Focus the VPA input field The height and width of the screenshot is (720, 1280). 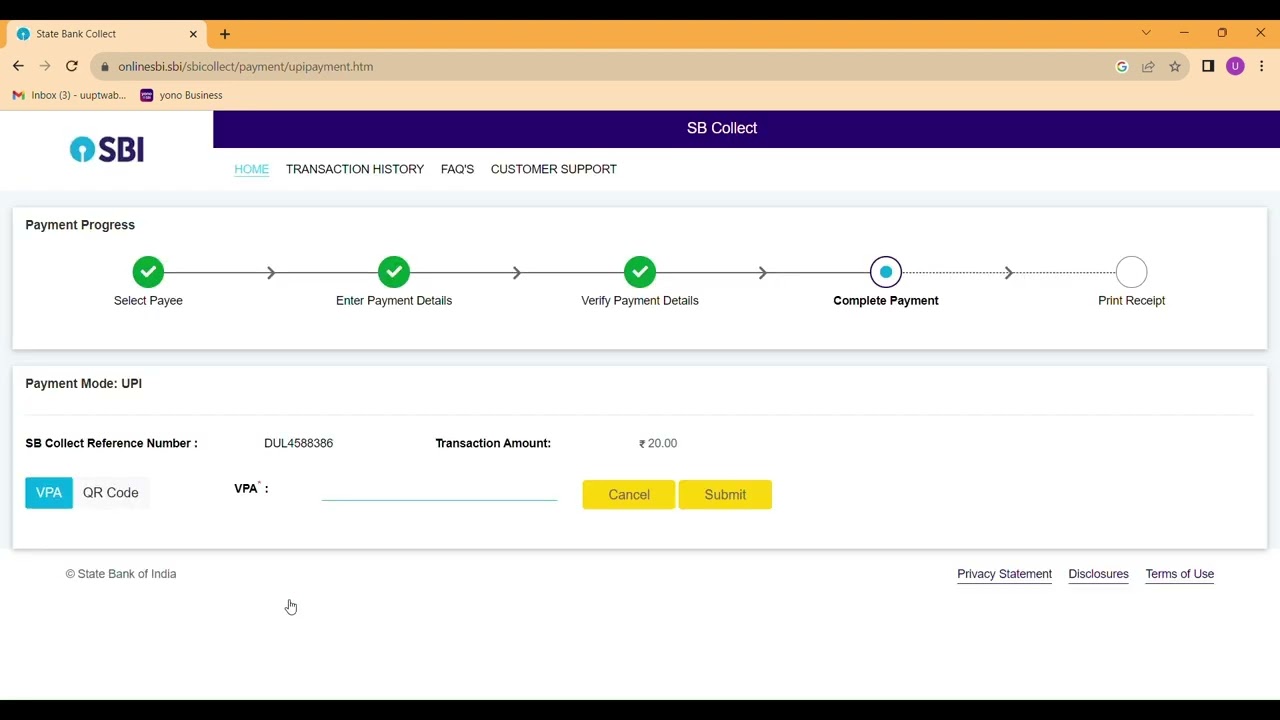[439, 489]
